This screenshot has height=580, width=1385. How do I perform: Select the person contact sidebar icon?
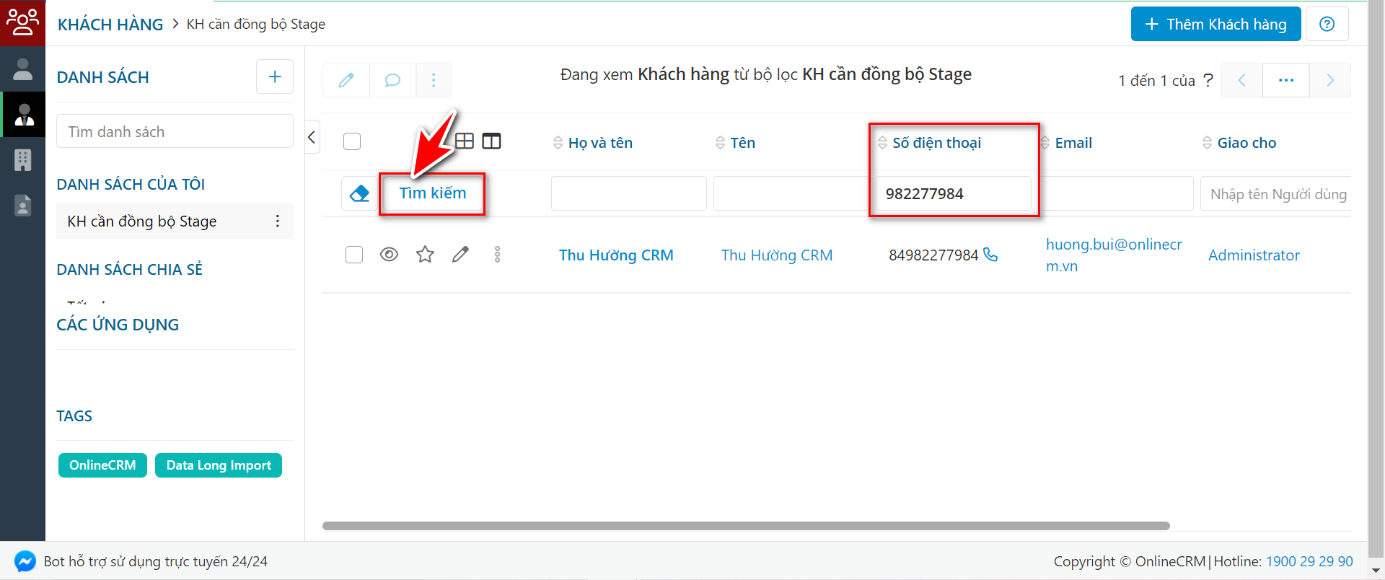pyautogui.click(x=21, y=69)
